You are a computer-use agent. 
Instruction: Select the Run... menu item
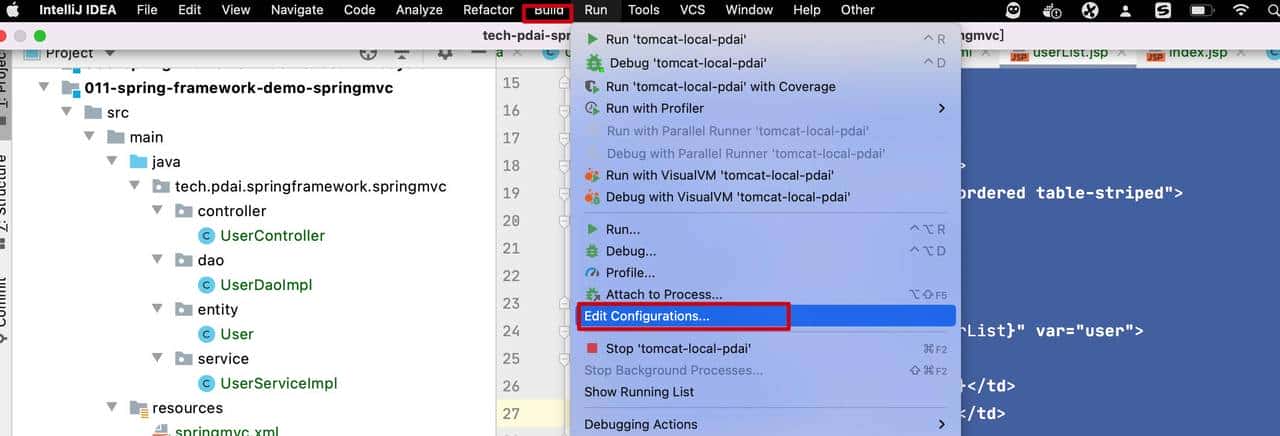tap(765, 229)
